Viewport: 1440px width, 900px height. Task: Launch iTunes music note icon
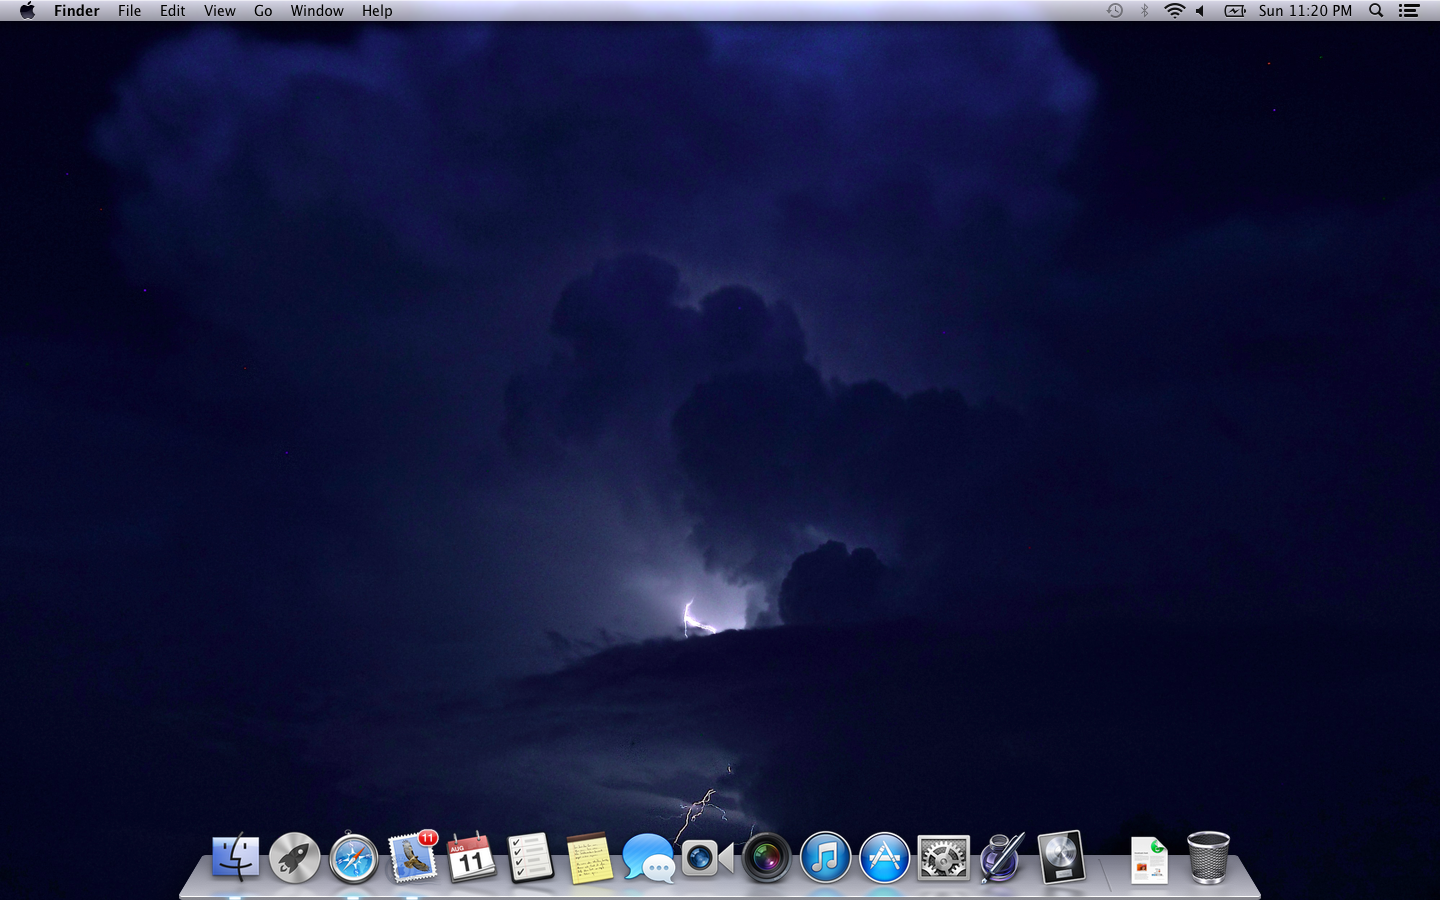pyautogui.click(x=825, y=858)
